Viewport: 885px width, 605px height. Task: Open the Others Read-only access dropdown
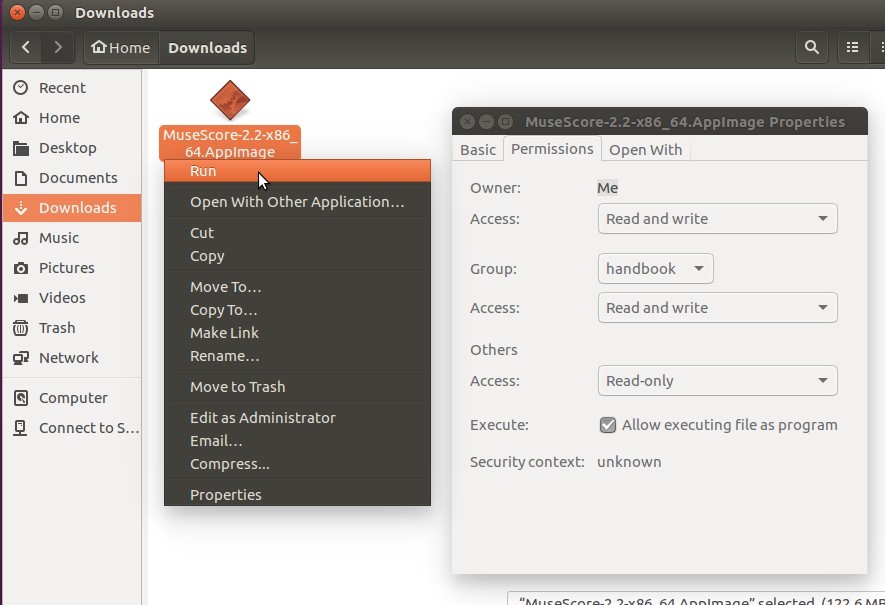click(x=717, y=380)
